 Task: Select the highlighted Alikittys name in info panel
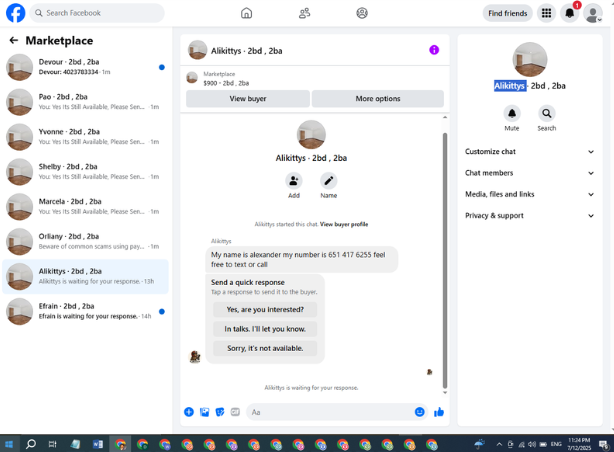[509, 86]
